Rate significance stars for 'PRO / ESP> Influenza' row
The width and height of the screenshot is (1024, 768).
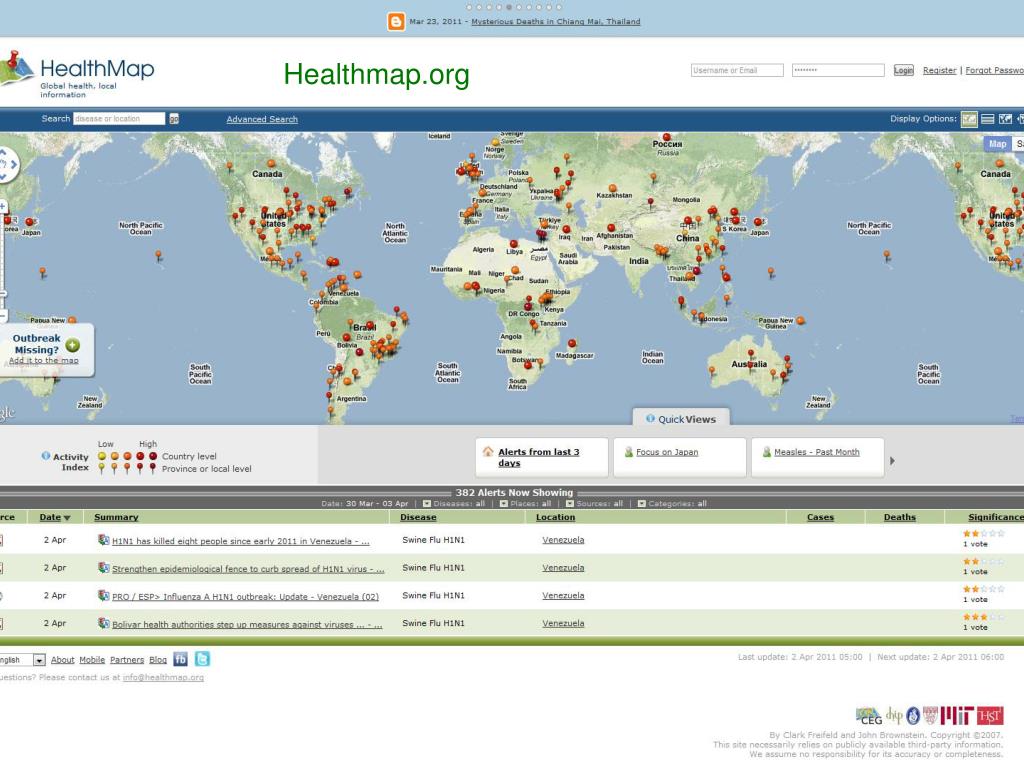click(x=984, y=589)
